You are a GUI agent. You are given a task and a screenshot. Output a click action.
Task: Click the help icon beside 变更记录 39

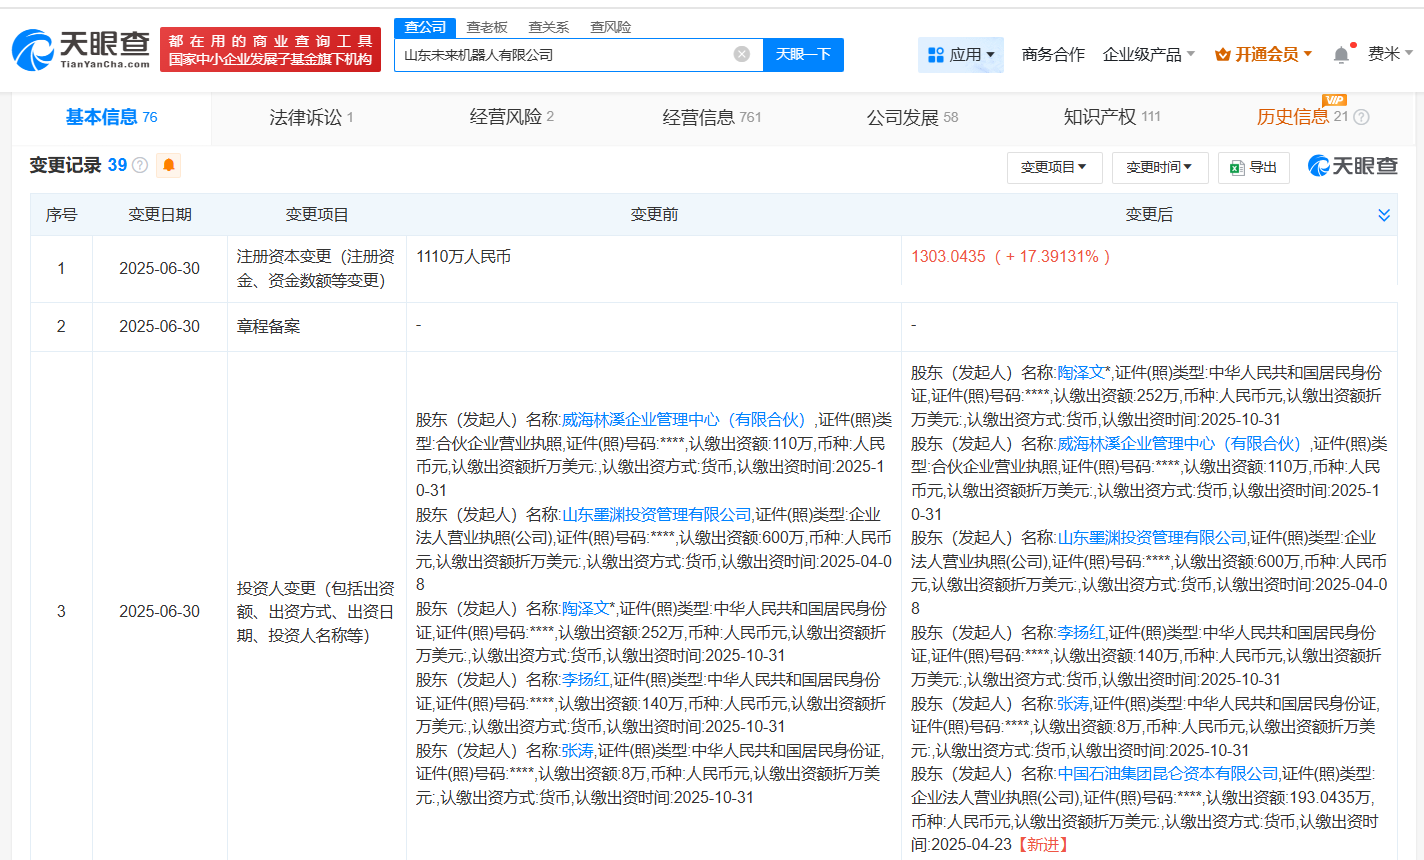140,165
